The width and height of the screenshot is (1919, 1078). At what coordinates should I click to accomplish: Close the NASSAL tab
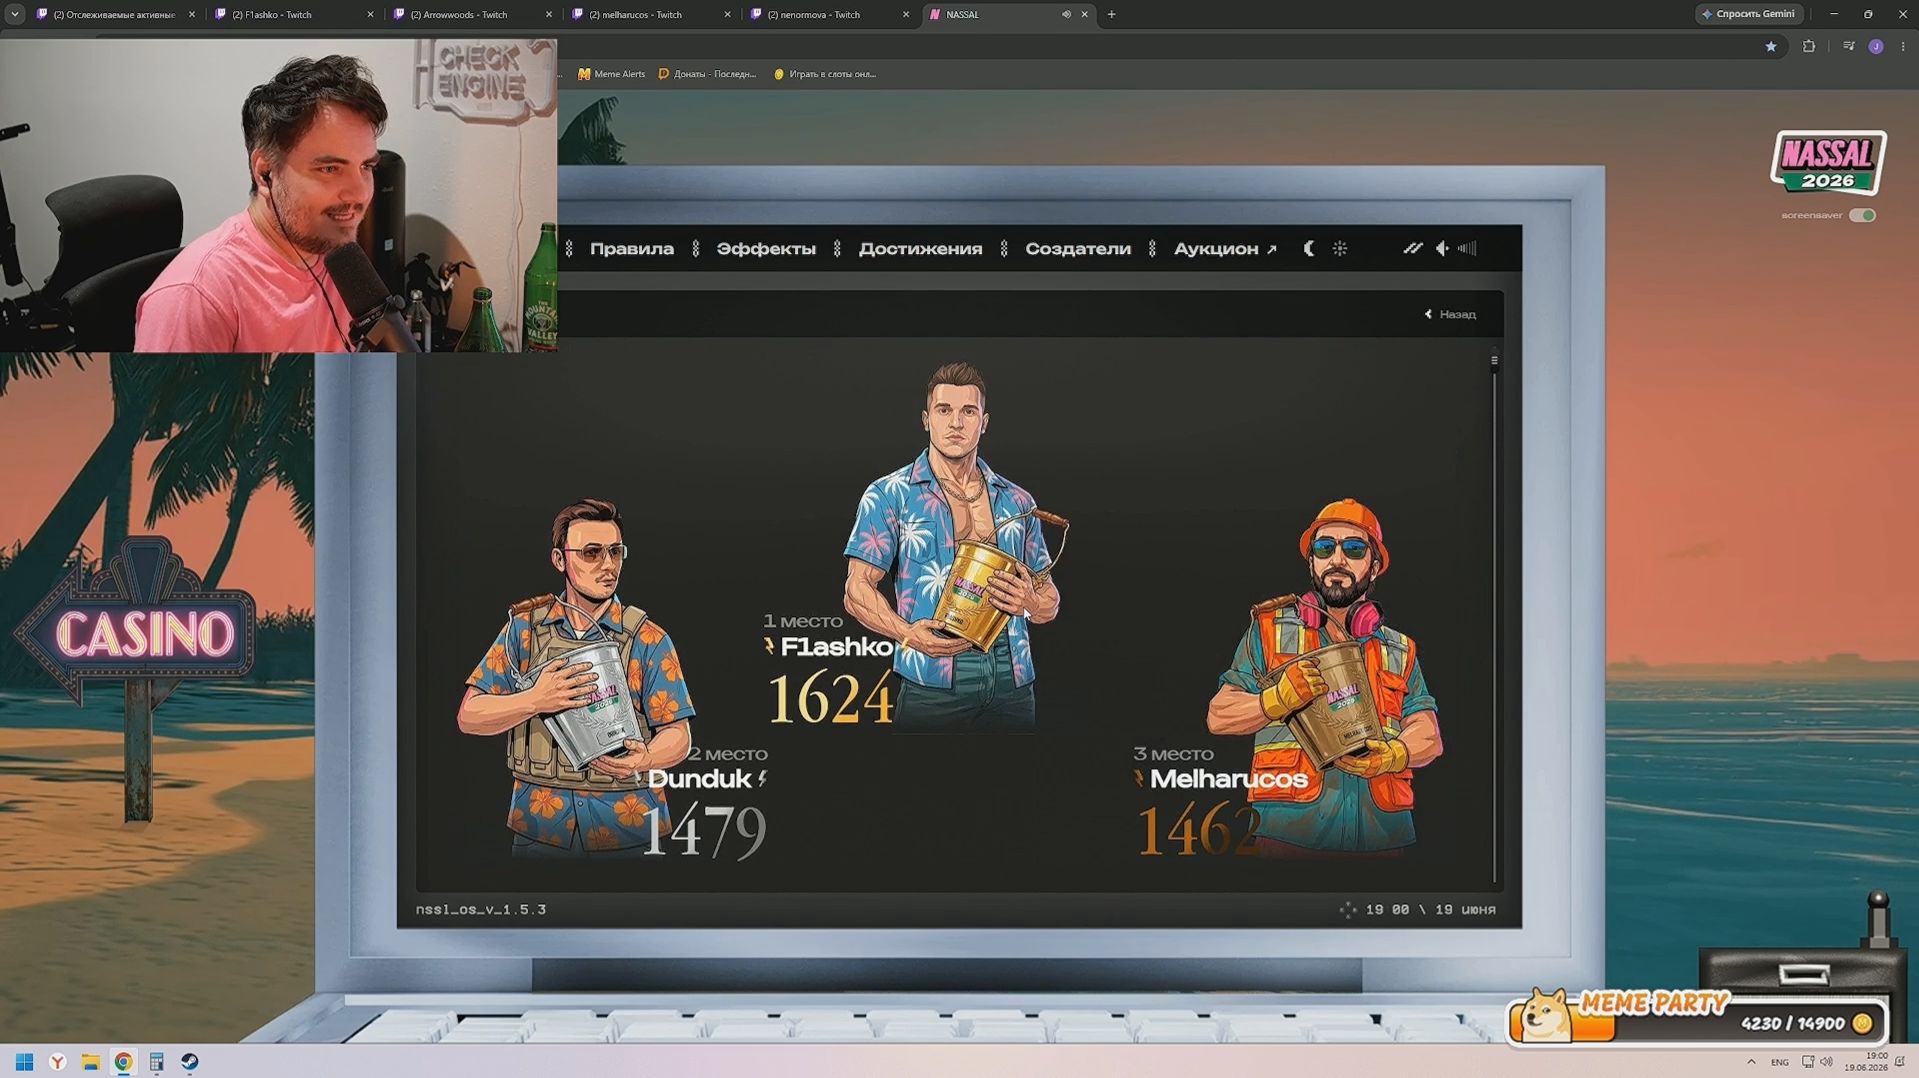1084,14
